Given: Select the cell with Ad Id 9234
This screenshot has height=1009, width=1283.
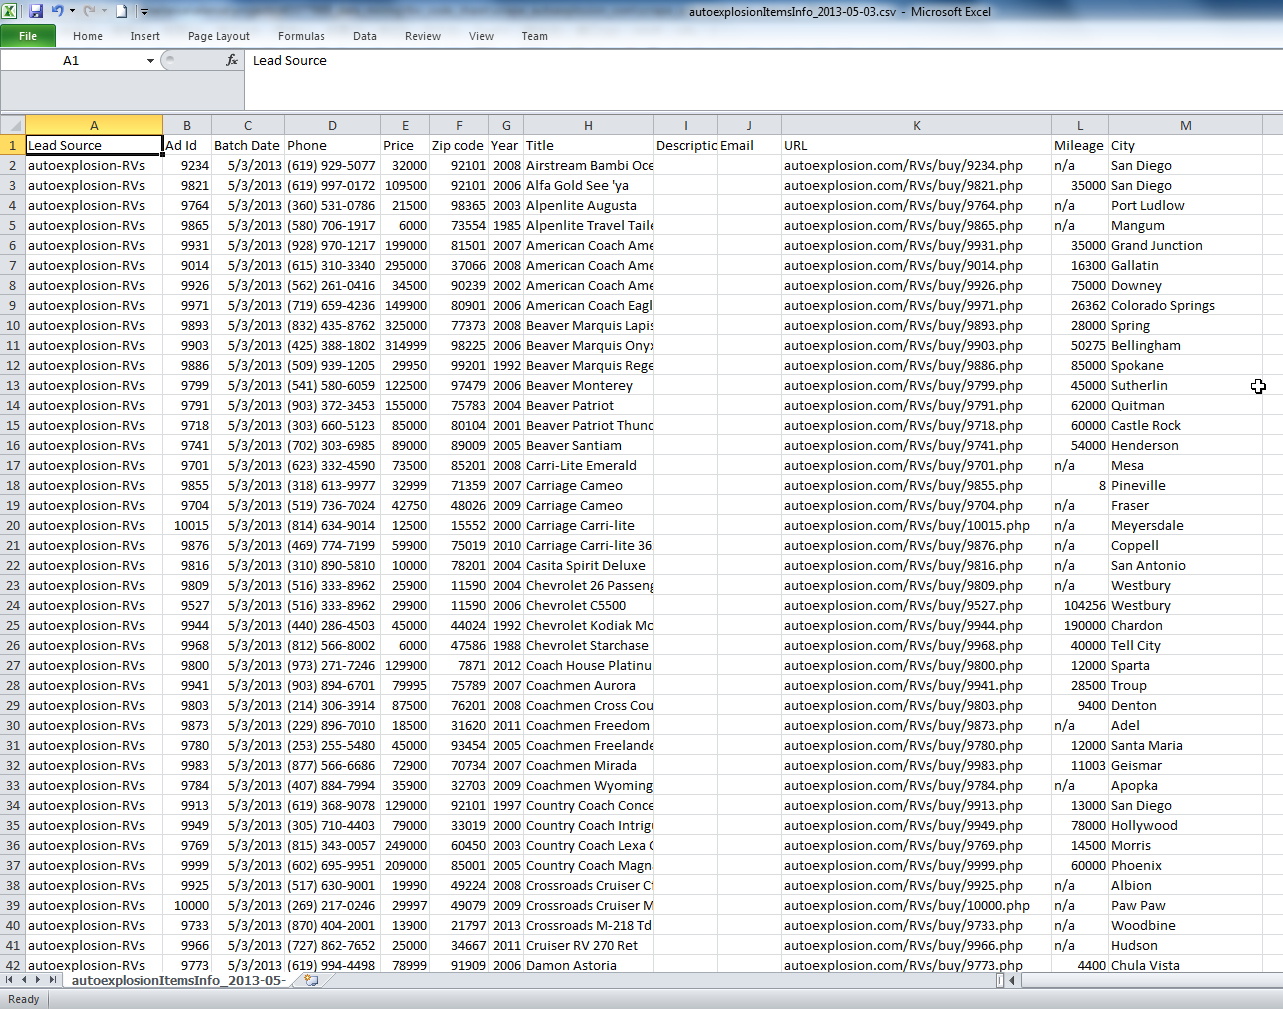Looking at the screenshot, I should click(187, 165).
